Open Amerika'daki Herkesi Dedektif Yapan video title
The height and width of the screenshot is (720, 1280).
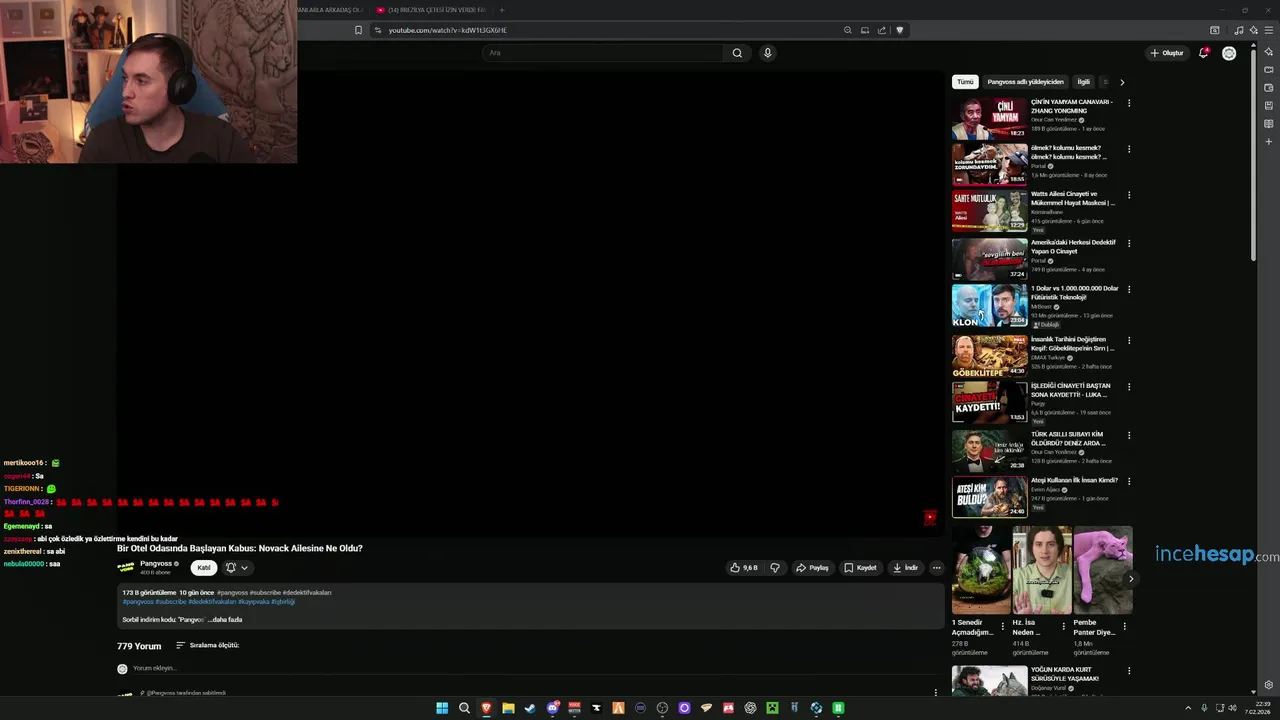pyautogui.click(x=1073, y=247)
